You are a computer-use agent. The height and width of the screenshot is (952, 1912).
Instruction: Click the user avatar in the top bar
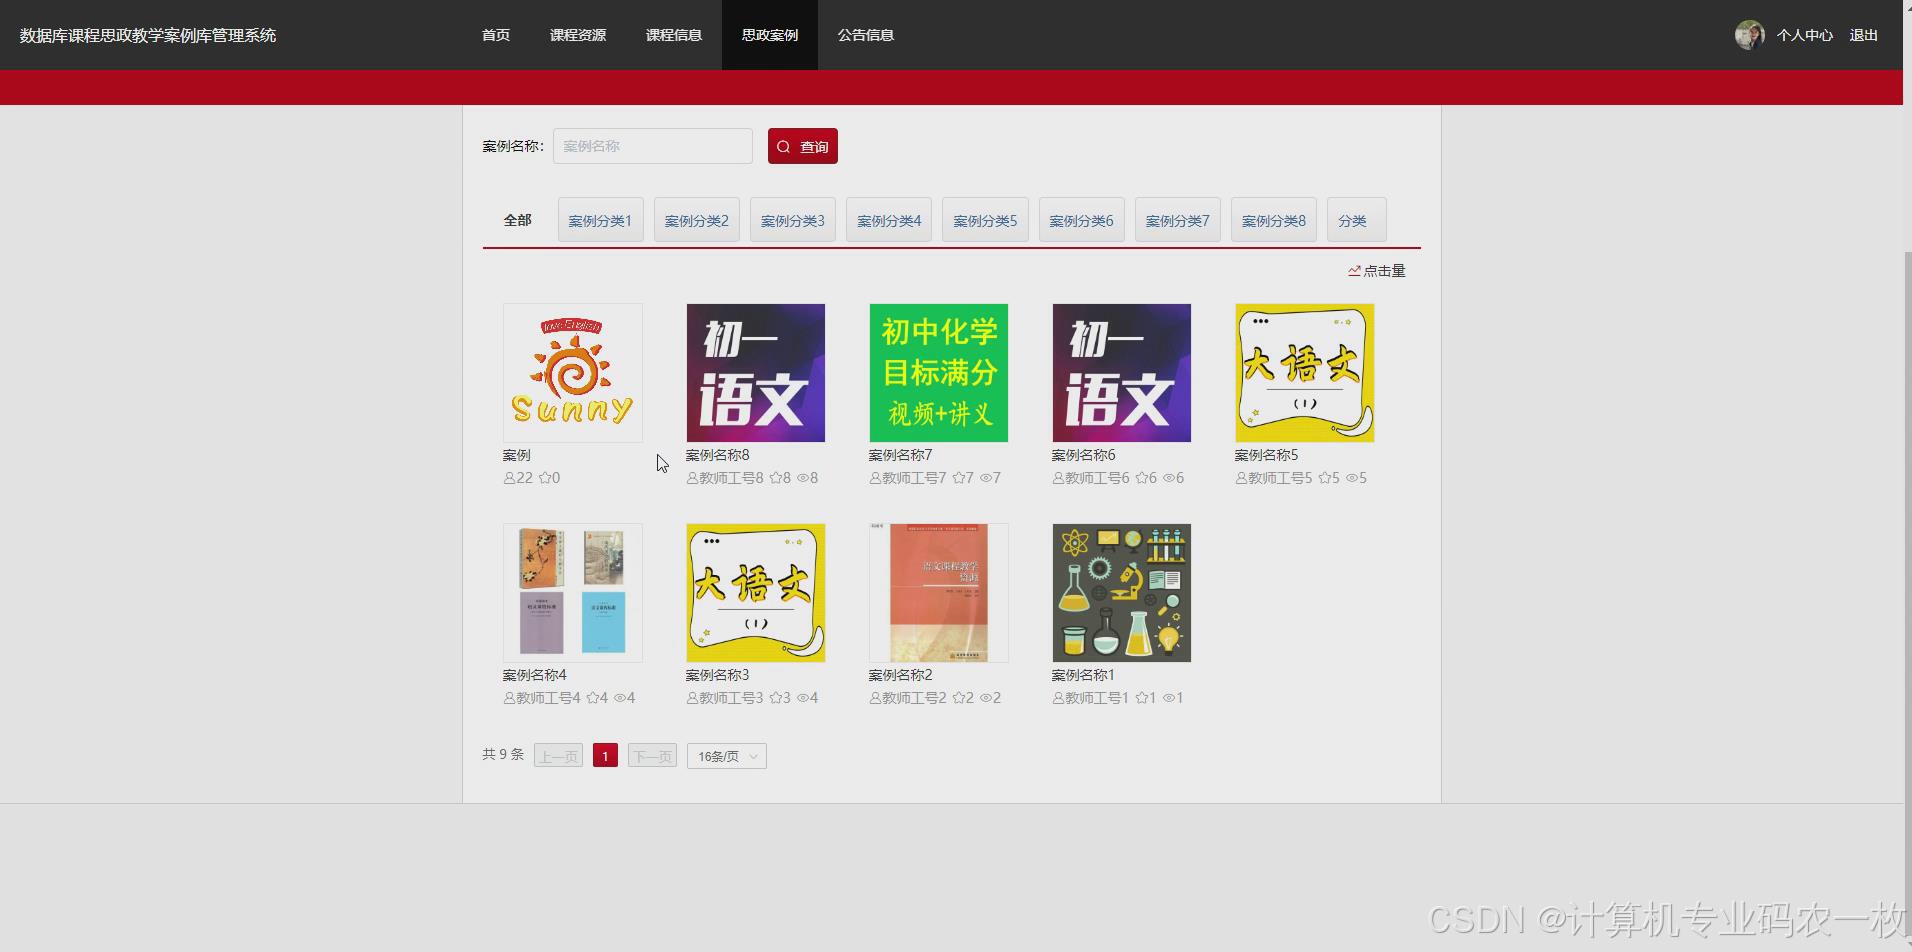(1748, 34)
